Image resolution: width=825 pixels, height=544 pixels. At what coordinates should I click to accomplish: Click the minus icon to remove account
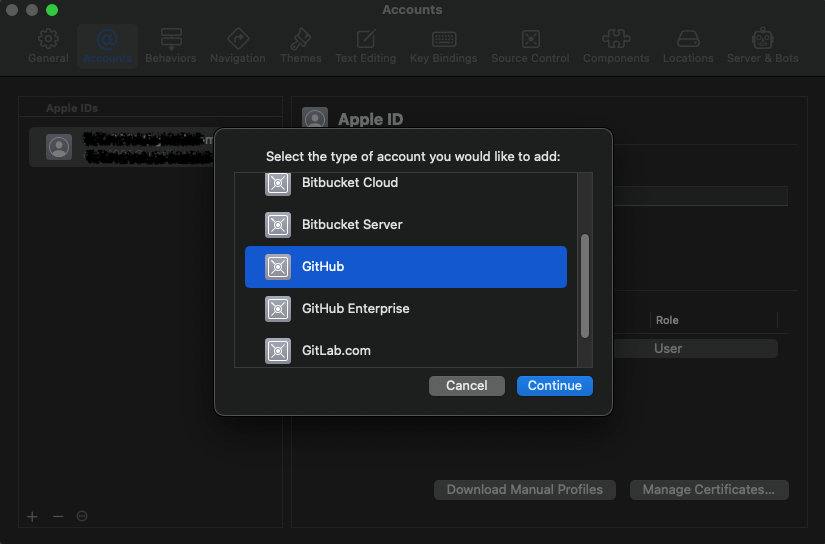pyautogui.click(x=58, y=517)
